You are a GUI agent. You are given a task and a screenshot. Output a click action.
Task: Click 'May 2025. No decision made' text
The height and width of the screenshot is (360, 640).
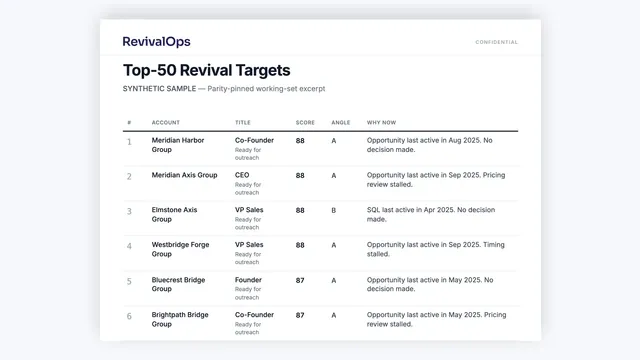(430, 284)
